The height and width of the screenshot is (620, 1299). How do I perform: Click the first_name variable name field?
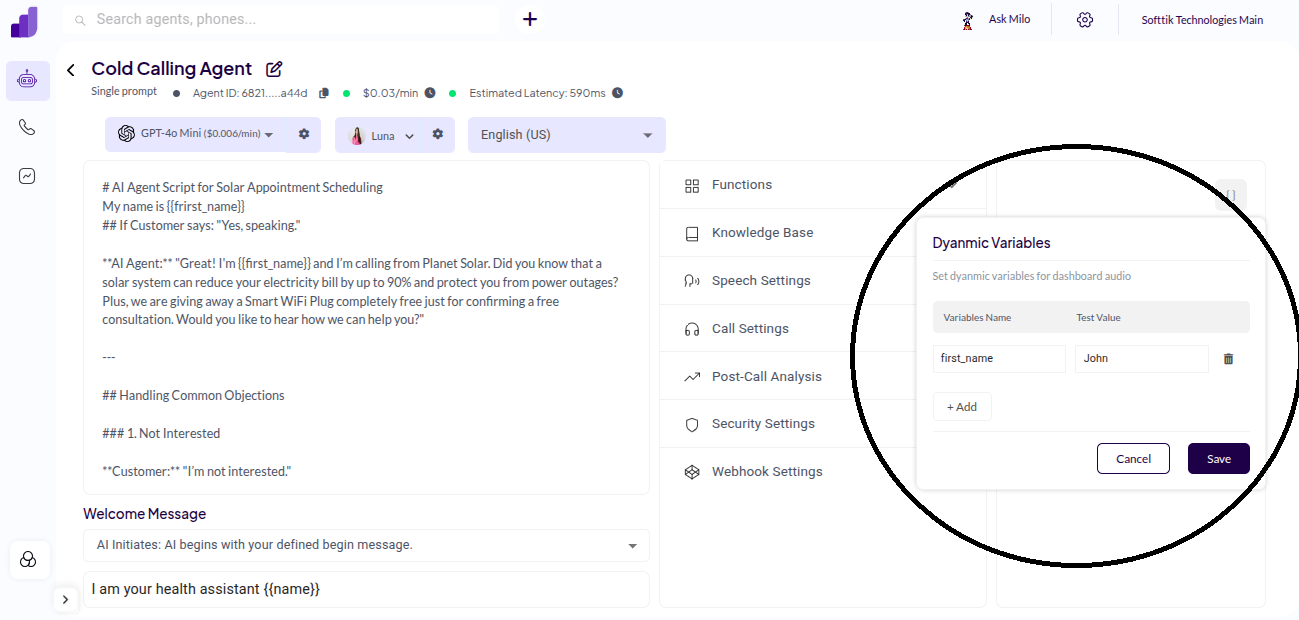coord(999,359)
